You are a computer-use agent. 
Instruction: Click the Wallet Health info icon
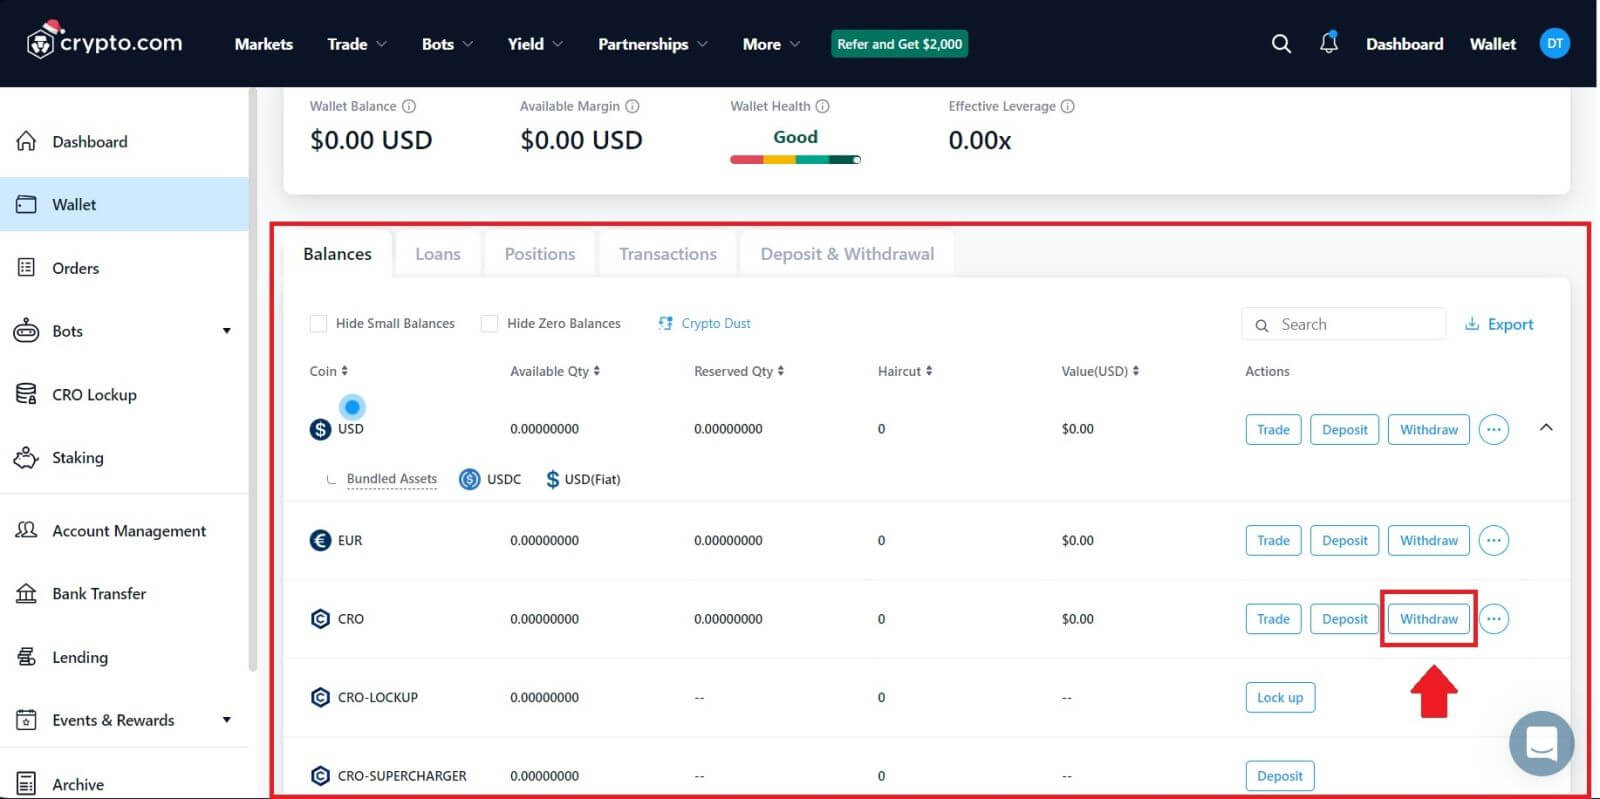(822, 106)
